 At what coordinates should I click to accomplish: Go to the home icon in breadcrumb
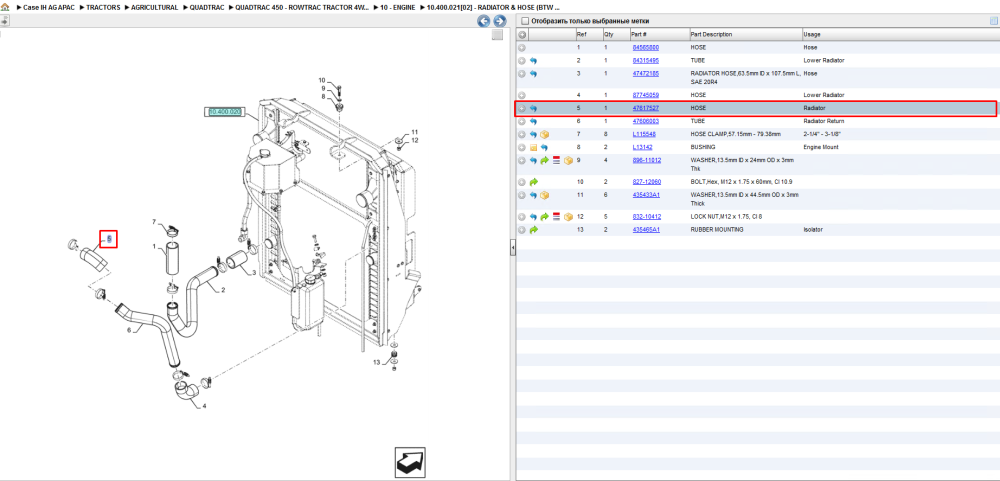click(x=5, y=7)
